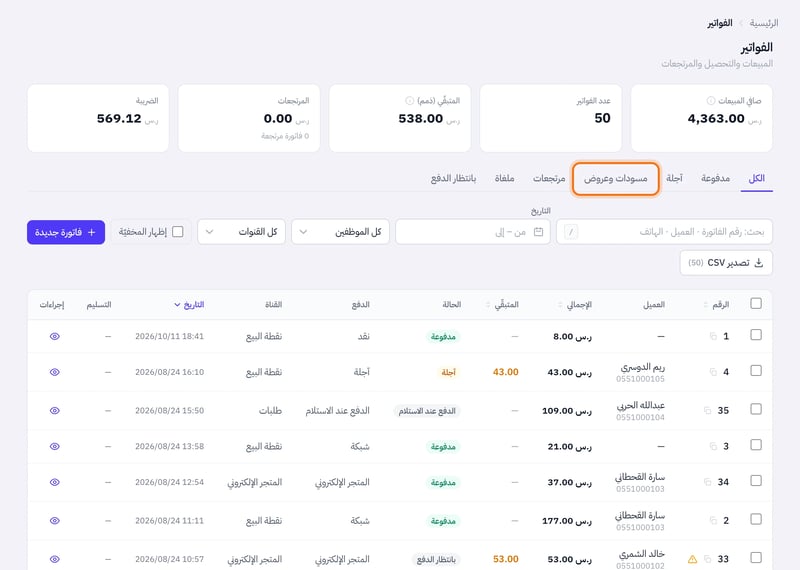Tick the checkbox on invoice 3 row
This screenshot has width=800, height=570.
point(756,445)
